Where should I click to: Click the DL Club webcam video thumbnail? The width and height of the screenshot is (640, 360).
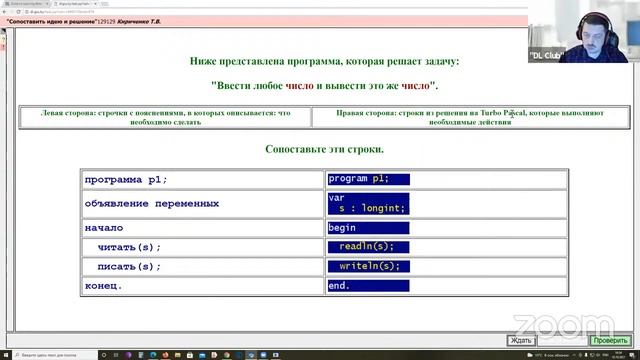coord(584,31)
